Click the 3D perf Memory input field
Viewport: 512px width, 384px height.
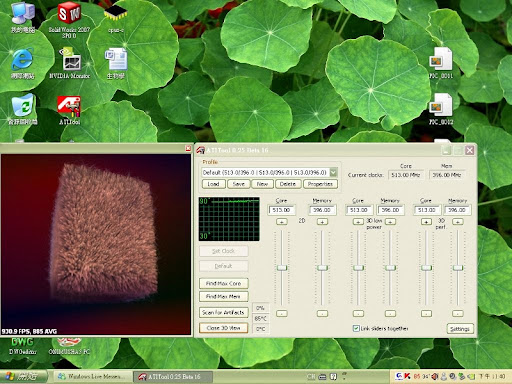click(x=458, y=210)
